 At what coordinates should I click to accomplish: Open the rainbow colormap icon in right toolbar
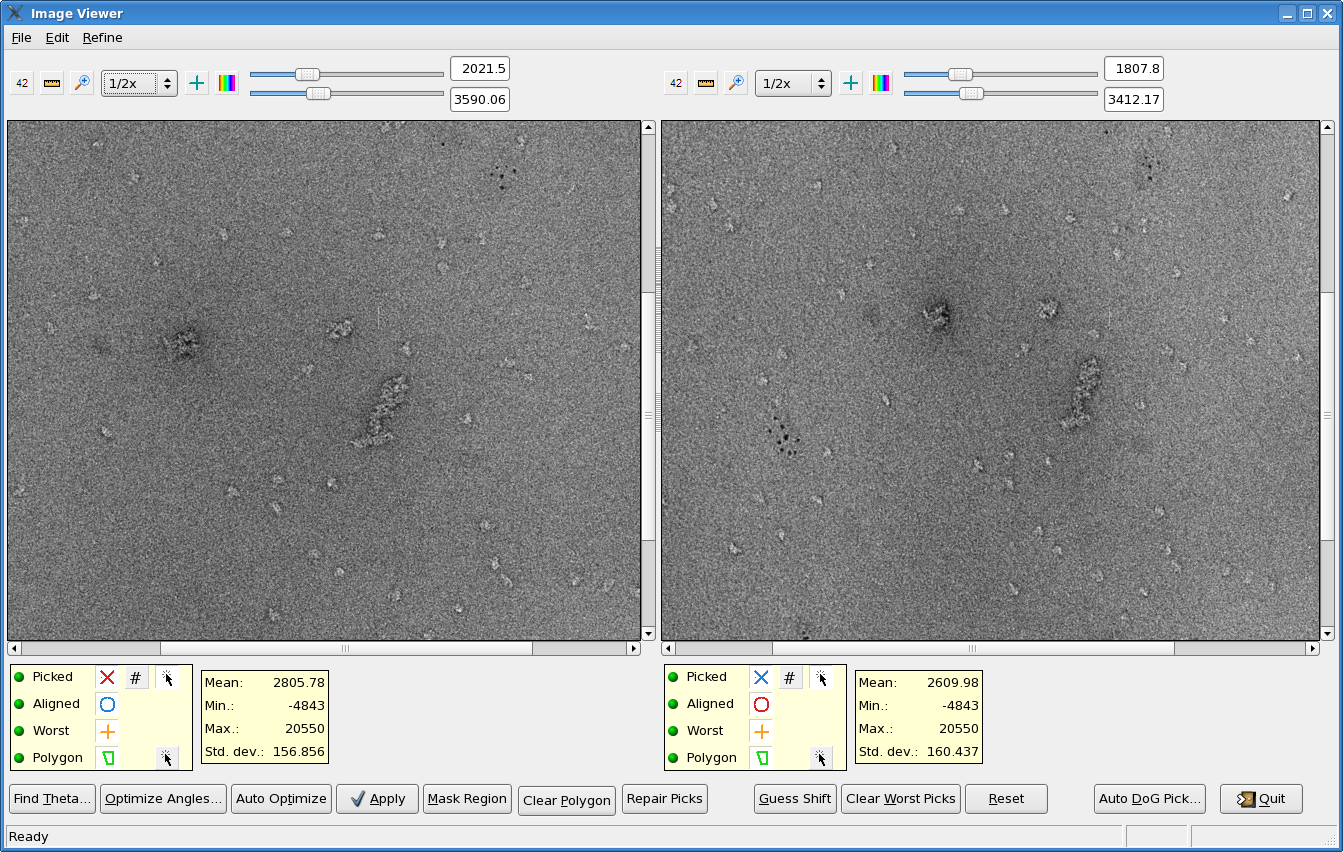[x=881, y=83]
